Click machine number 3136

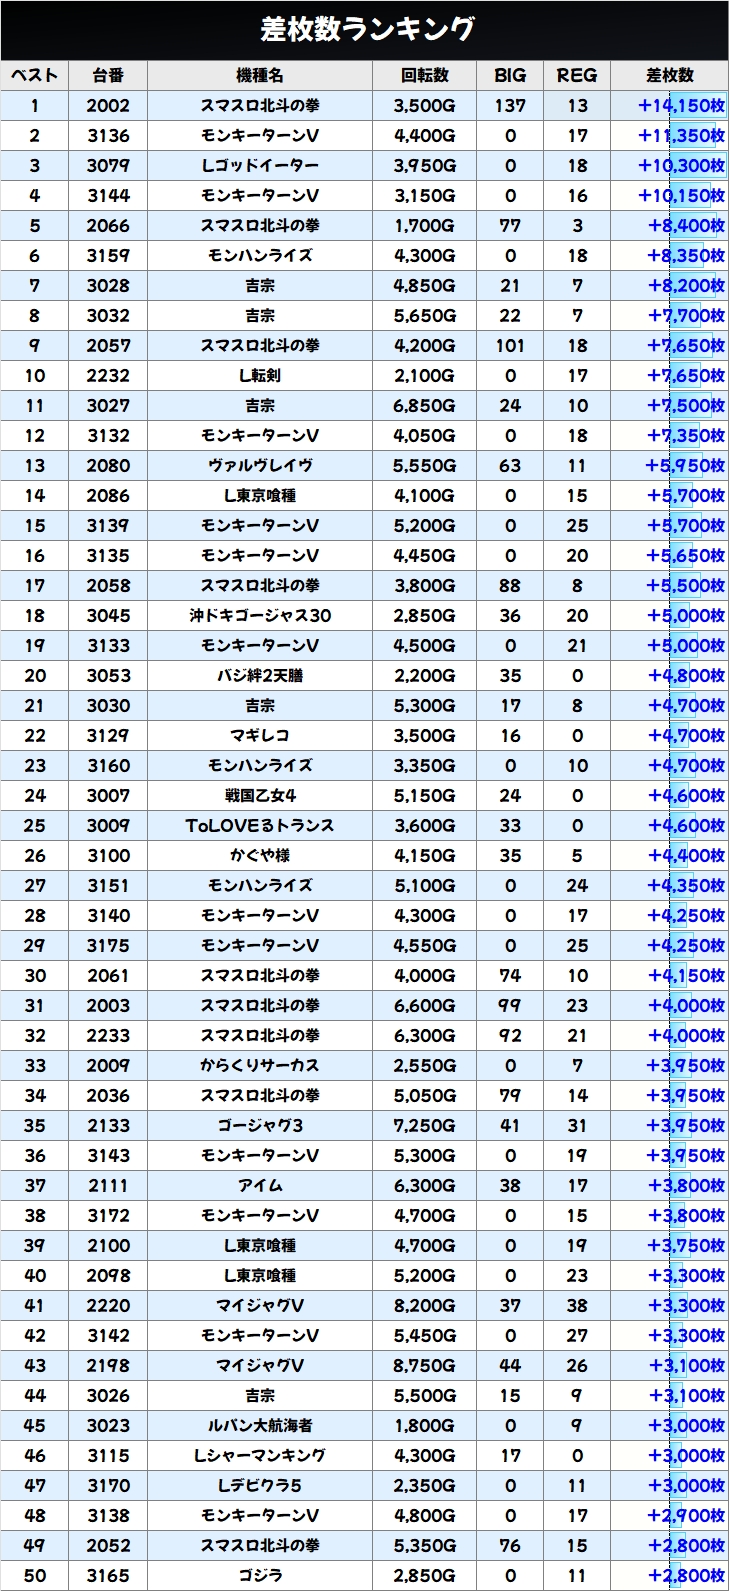pyautogui.click(x=108, y=136)
